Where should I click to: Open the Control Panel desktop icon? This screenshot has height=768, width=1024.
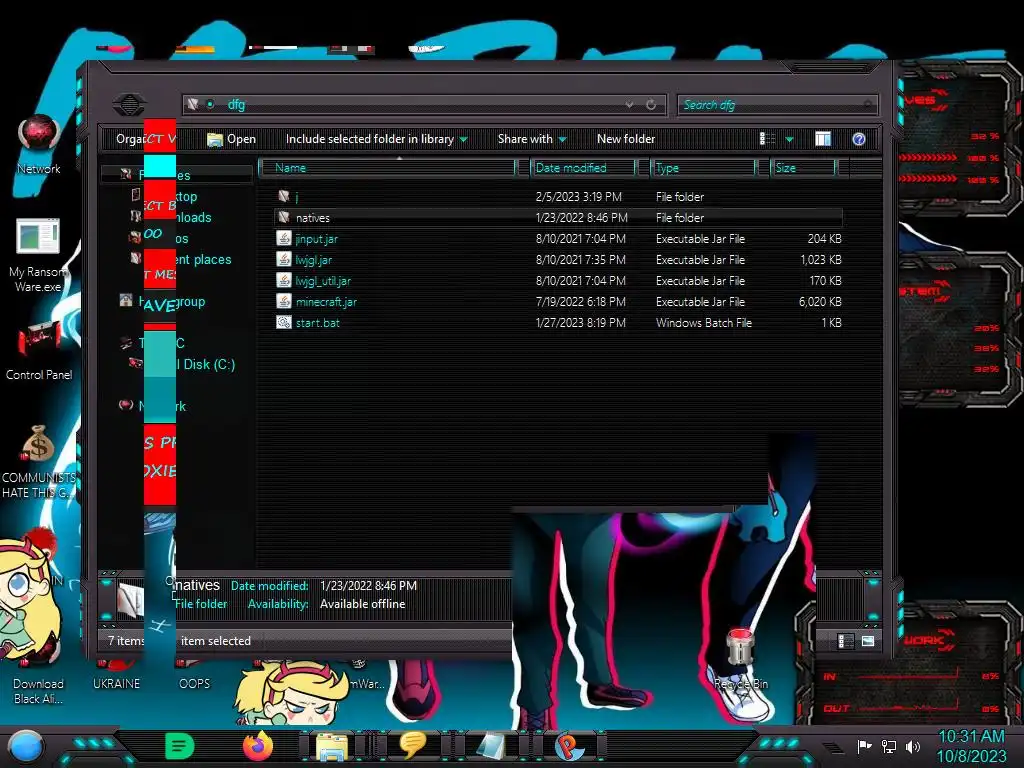click(39, 351)
